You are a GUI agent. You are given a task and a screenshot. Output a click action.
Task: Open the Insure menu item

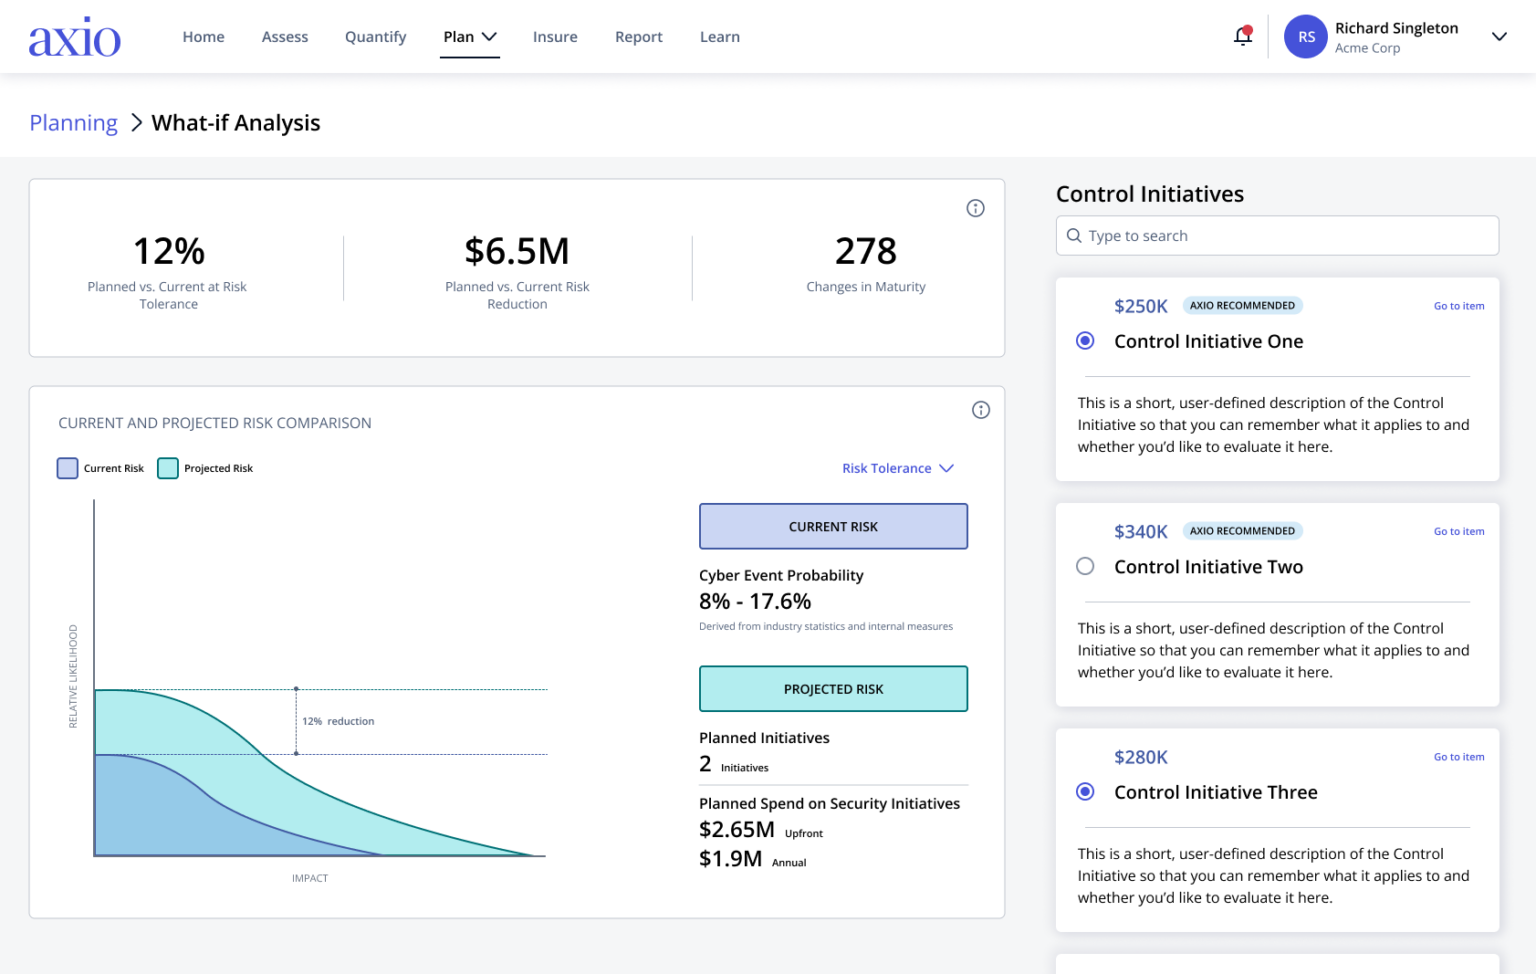(x=555, y=37)
